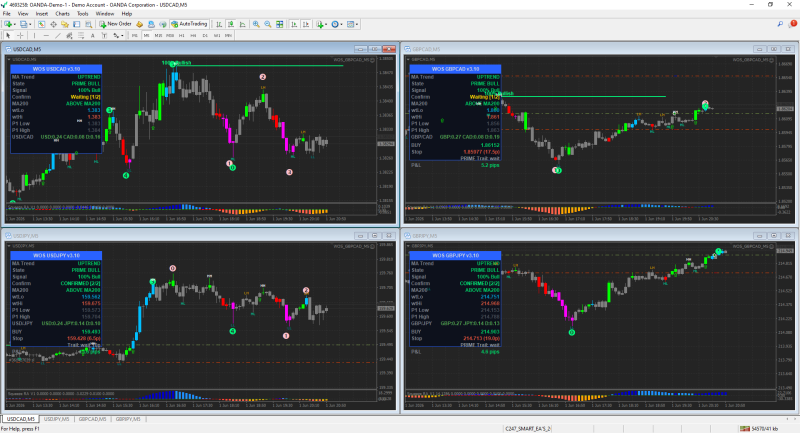
Task: Activate the GBPJPY,M5 chart window title bar
Action: [x=599, y=236]
